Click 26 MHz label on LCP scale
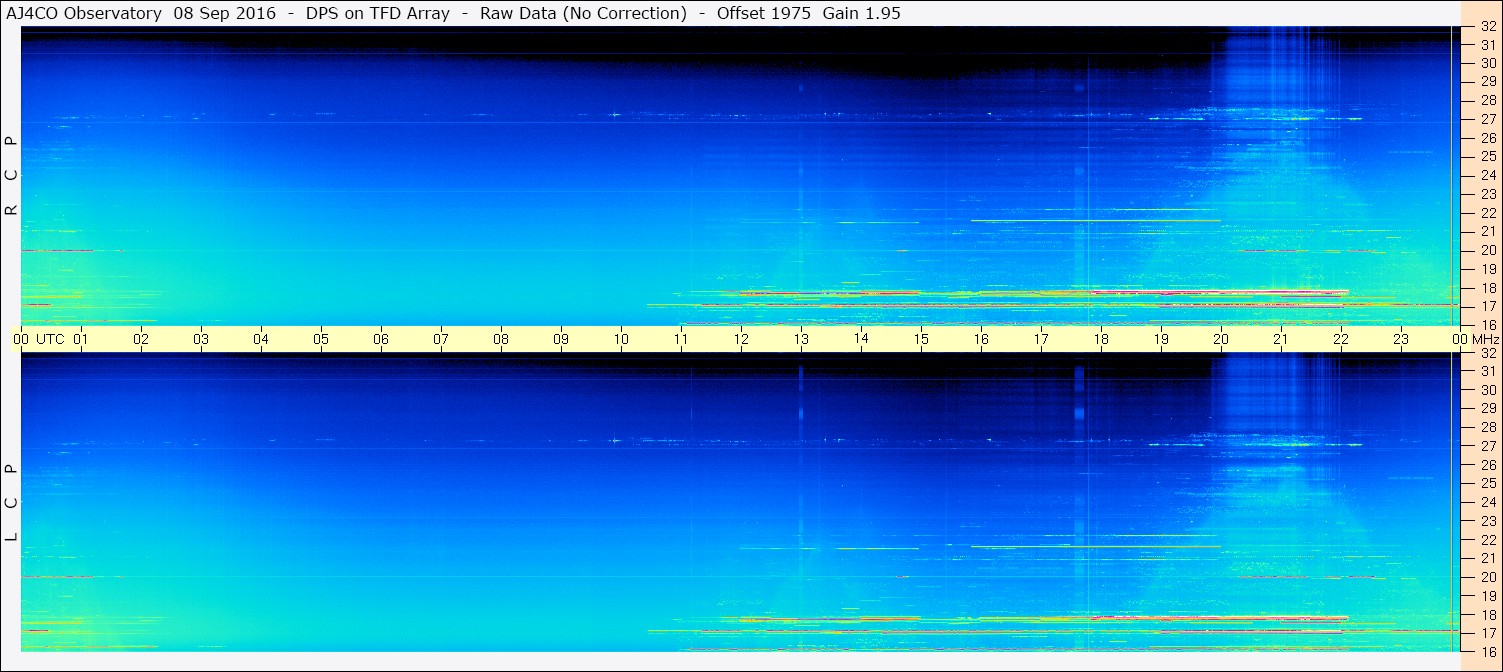This screenshot has width=1503, height=672. click(1487, 465)
